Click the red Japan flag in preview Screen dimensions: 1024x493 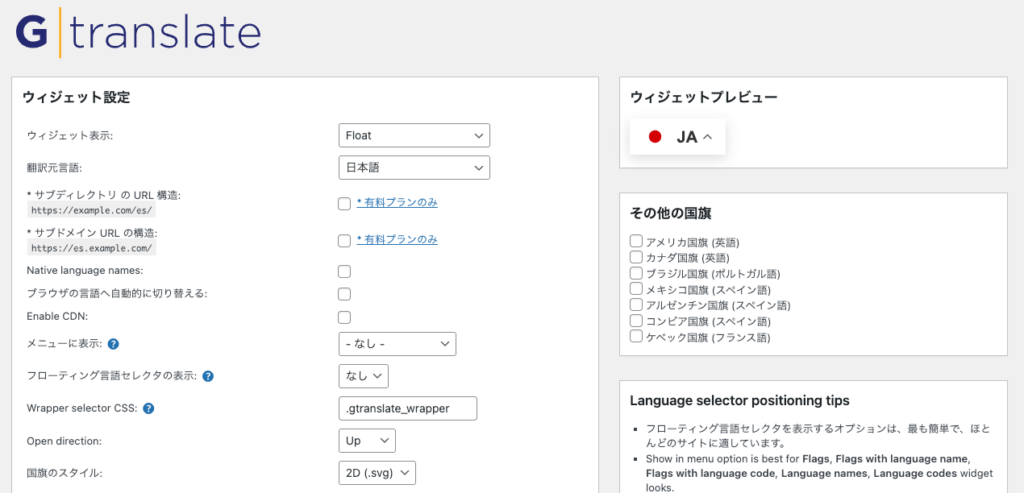pyautogui.click(x=655, y=137)
